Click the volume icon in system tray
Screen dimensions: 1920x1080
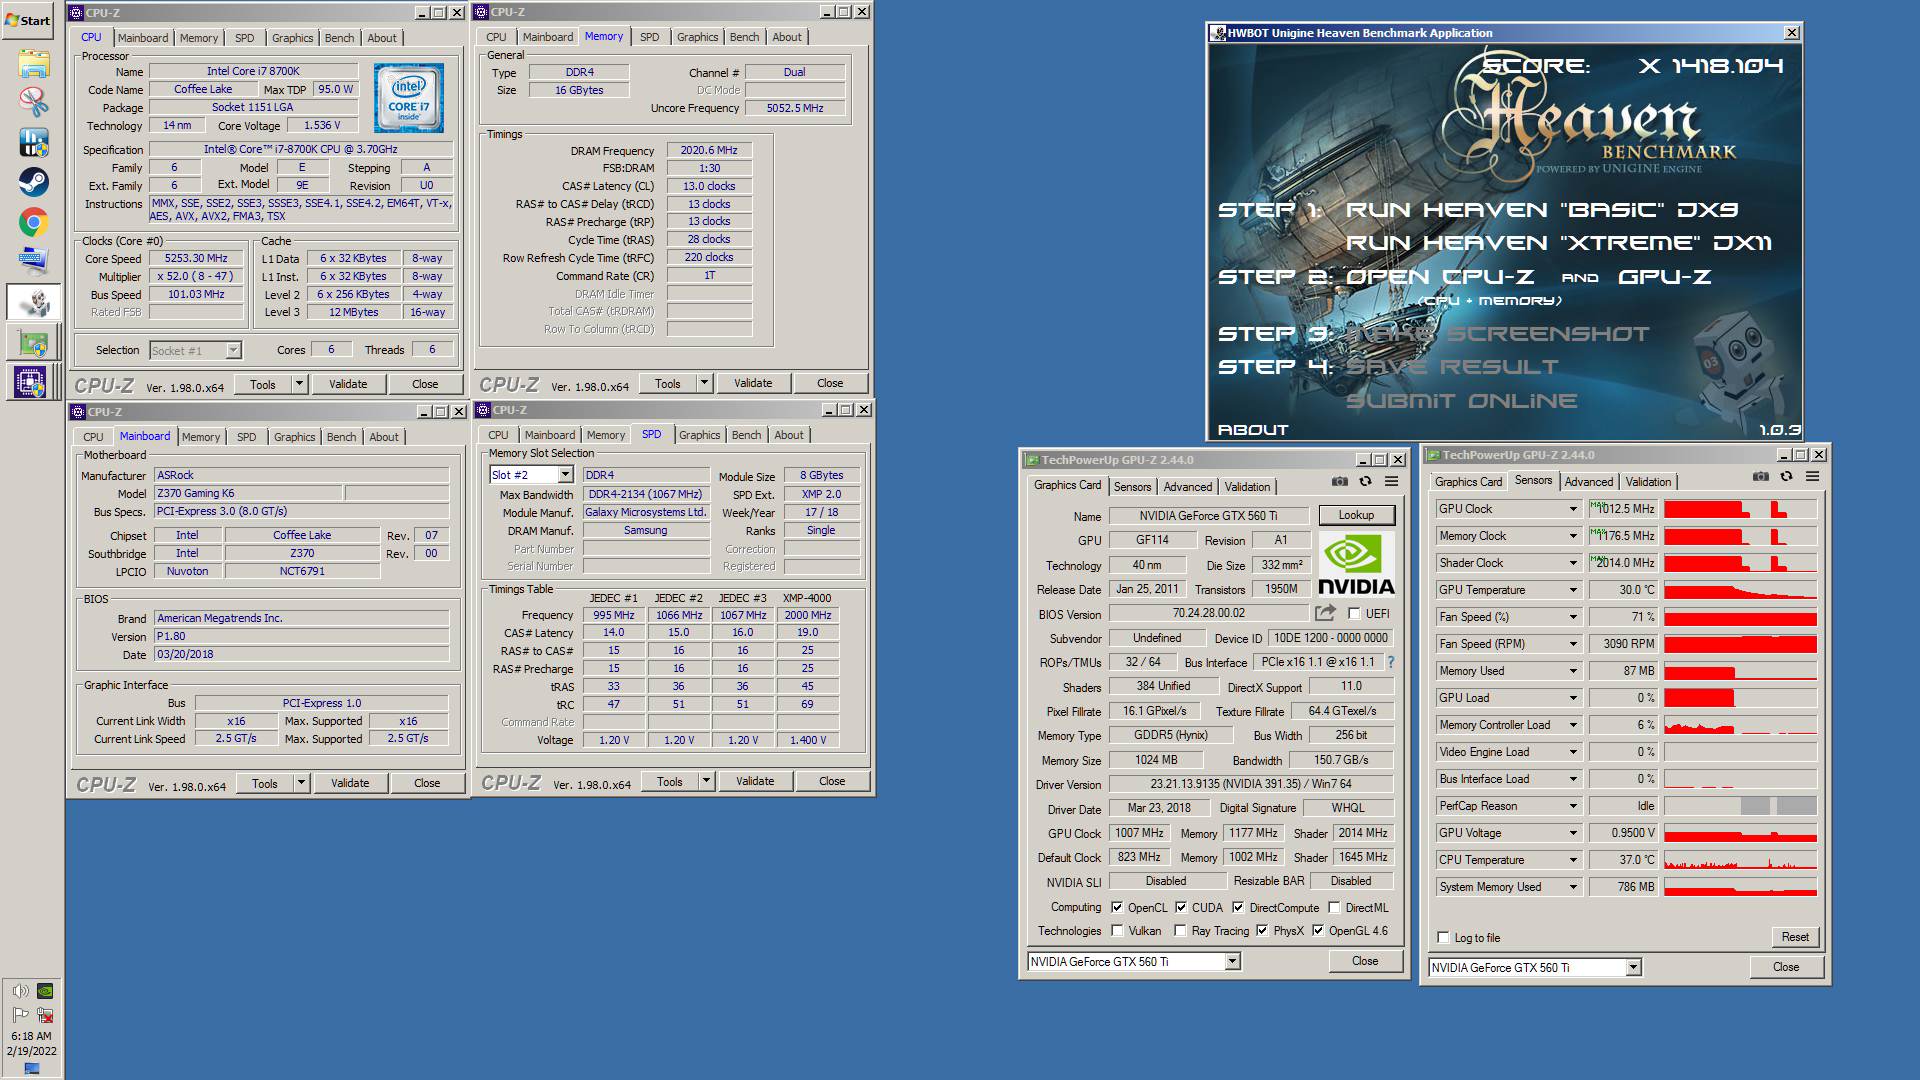[x=20, y=991]
